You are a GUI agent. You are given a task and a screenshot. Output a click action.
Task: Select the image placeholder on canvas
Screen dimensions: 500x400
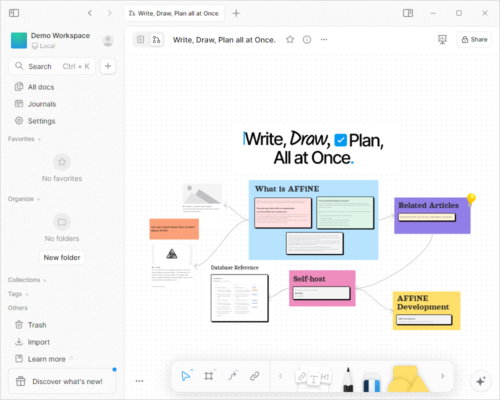pyautogui.click(x=202, y=194)
